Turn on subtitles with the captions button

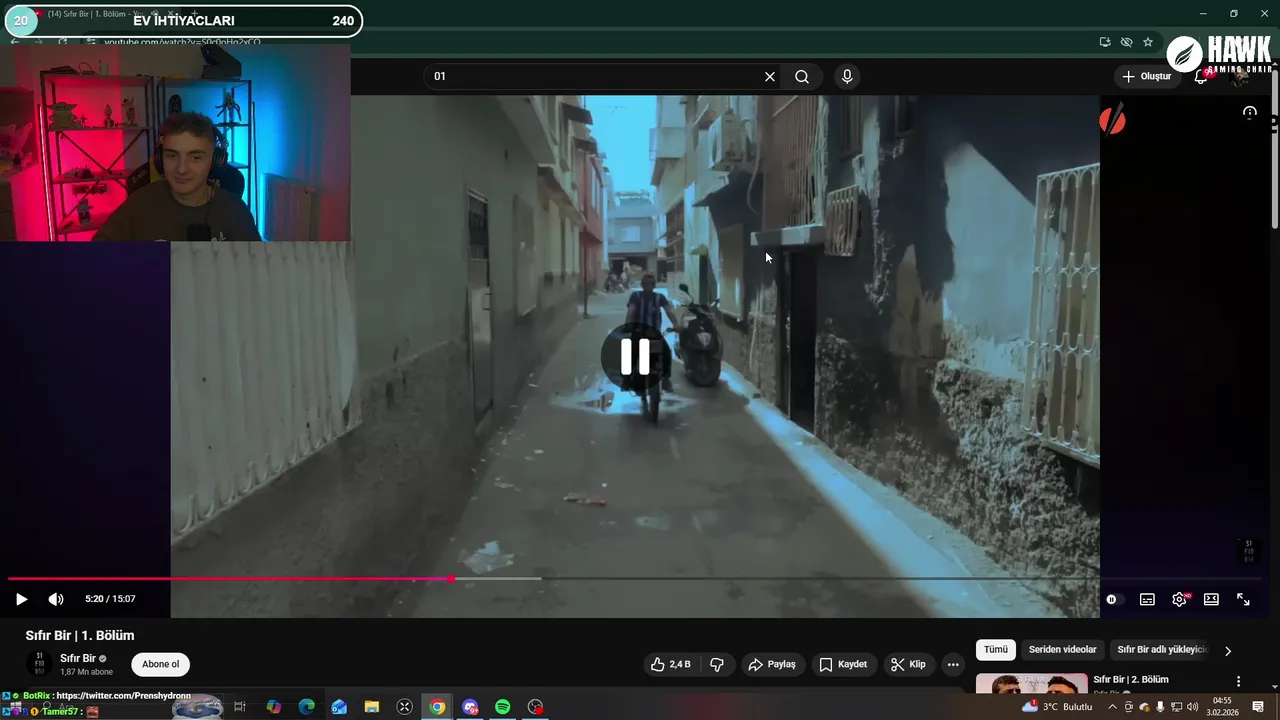coord(1147,599)
